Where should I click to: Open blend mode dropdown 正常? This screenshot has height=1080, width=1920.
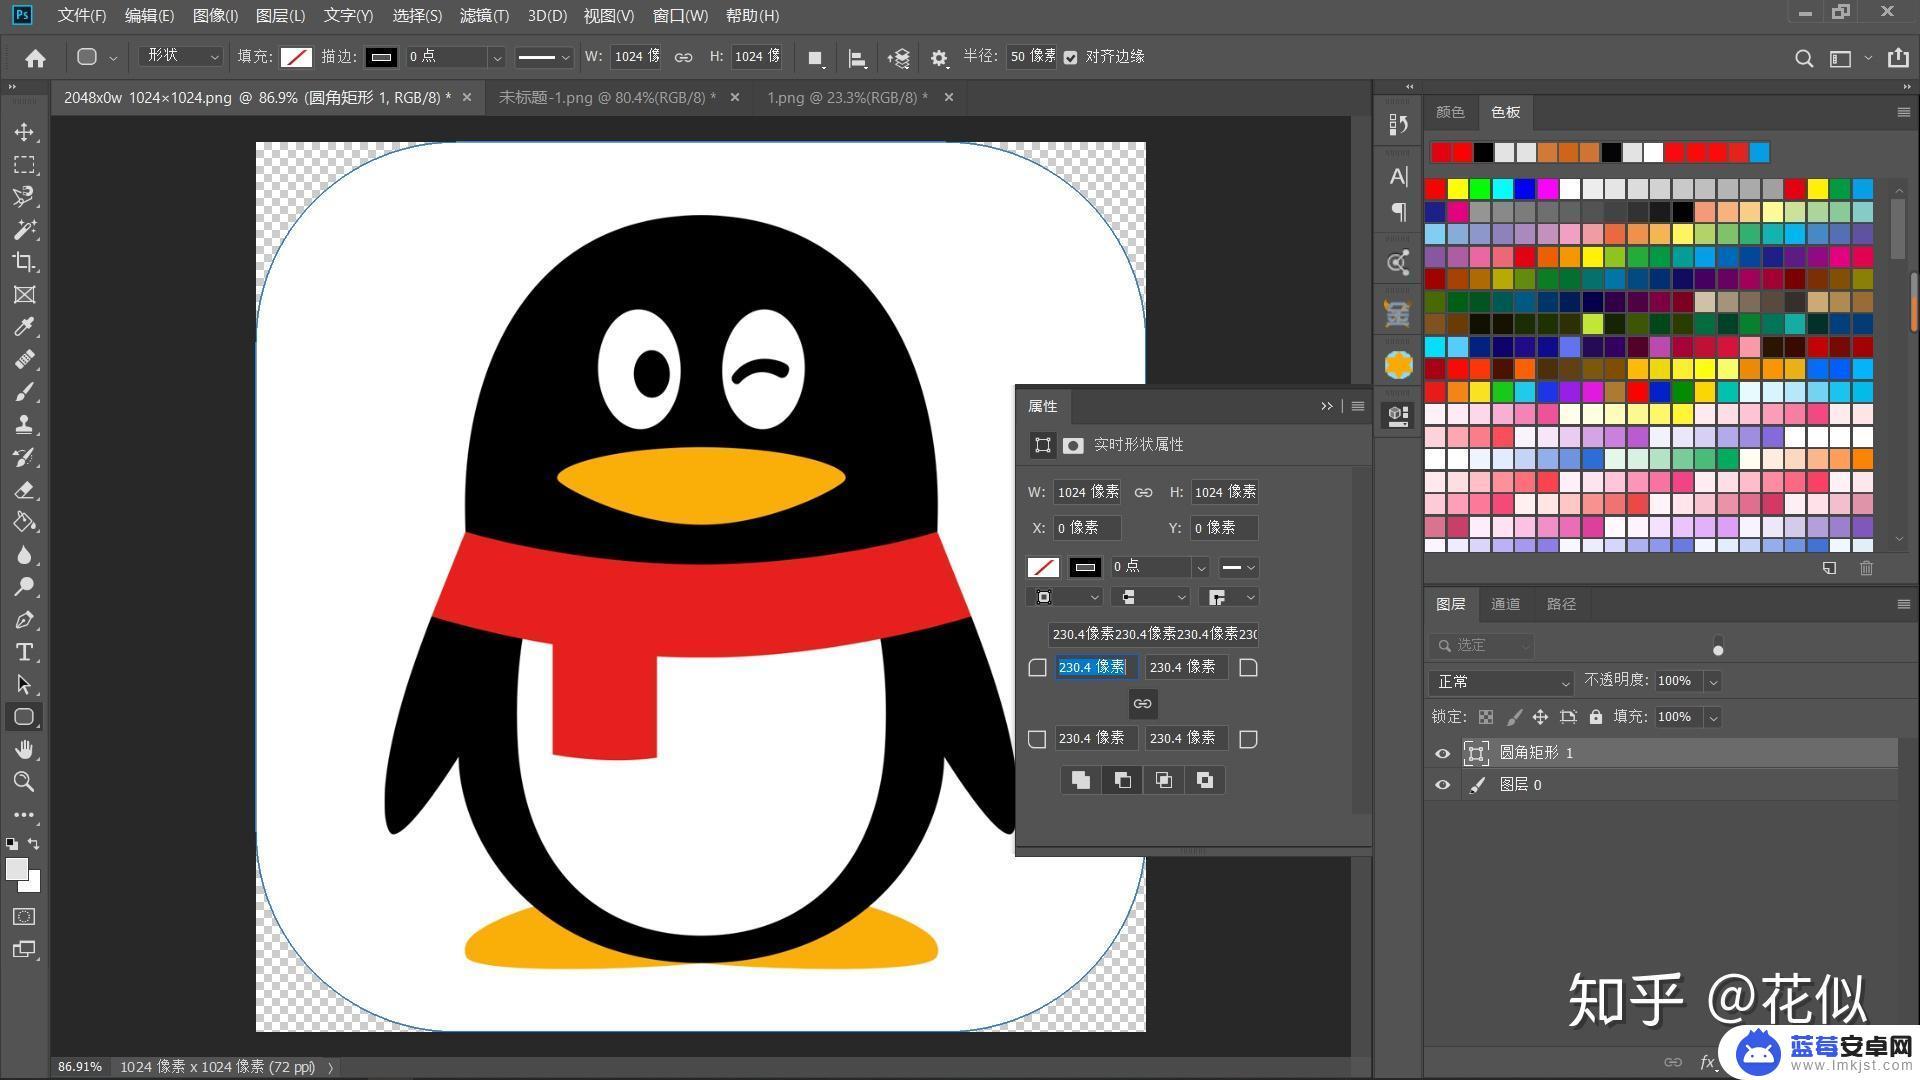(1501, 682)
